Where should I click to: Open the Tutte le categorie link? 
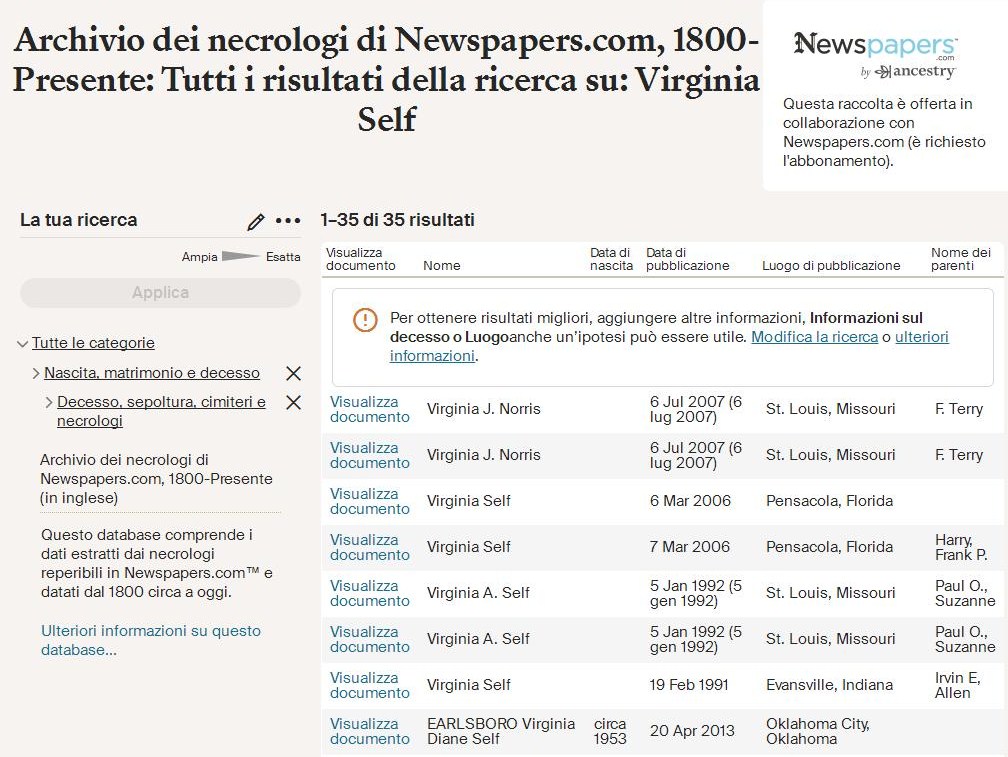pyautogui.click(x=93, y=343)
